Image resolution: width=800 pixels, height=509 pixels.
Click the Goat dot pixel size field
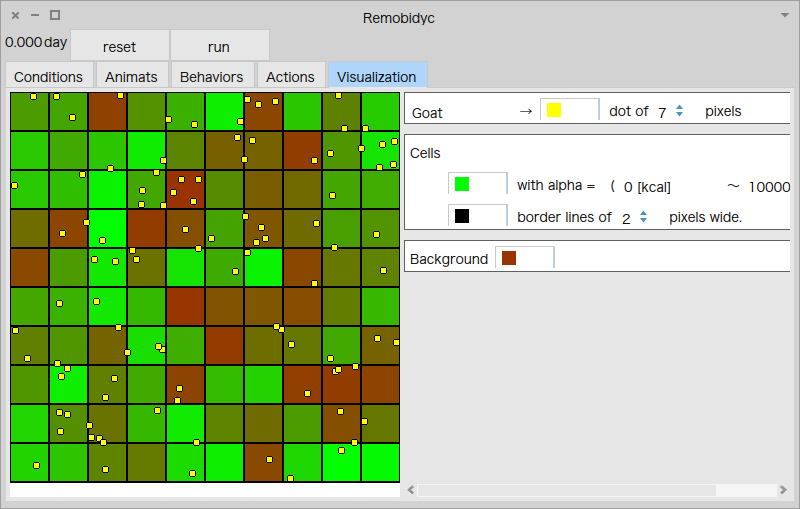coord(662,112)
